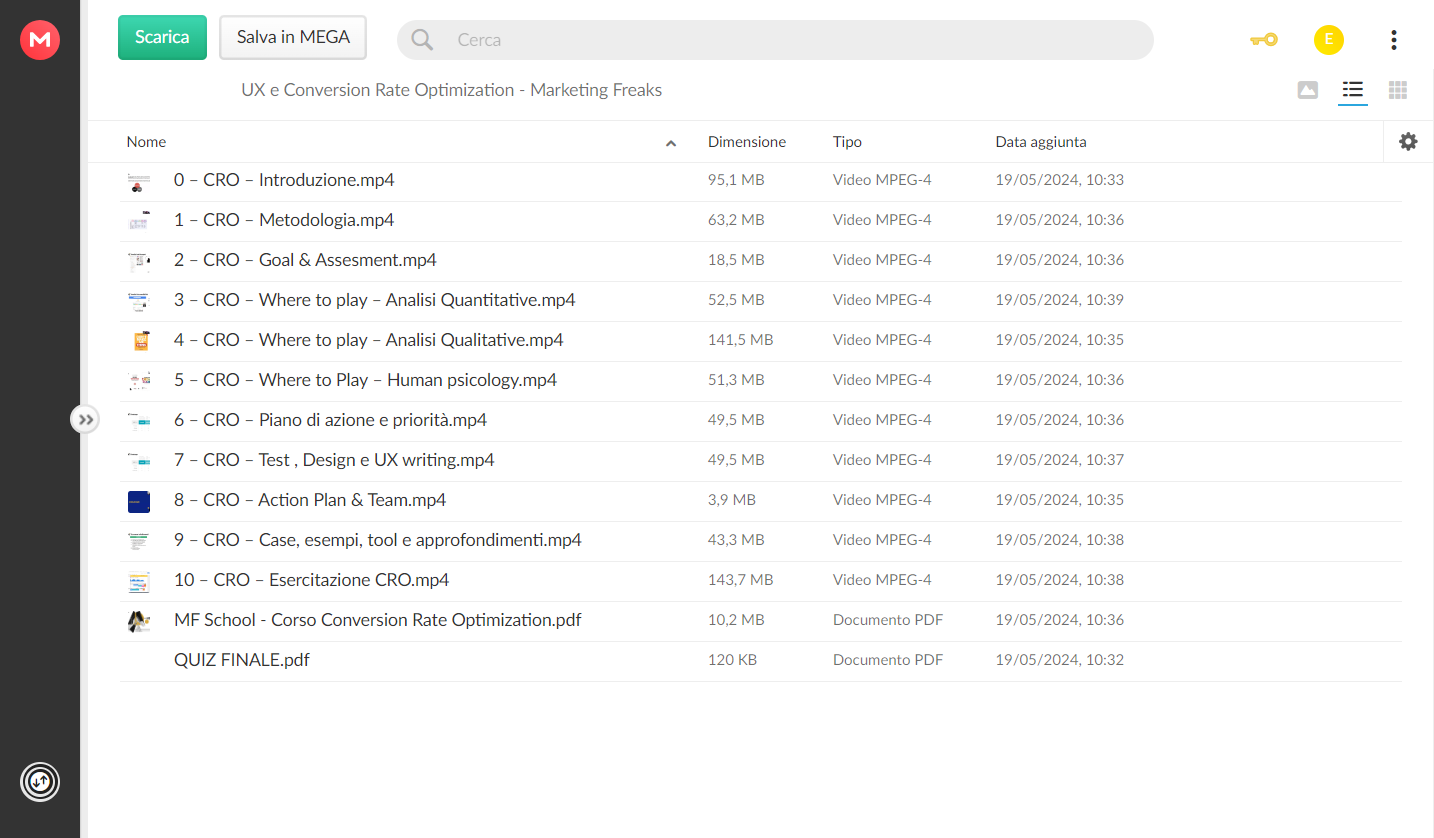Click the Salva in MEGA button

tap(293, 37)
